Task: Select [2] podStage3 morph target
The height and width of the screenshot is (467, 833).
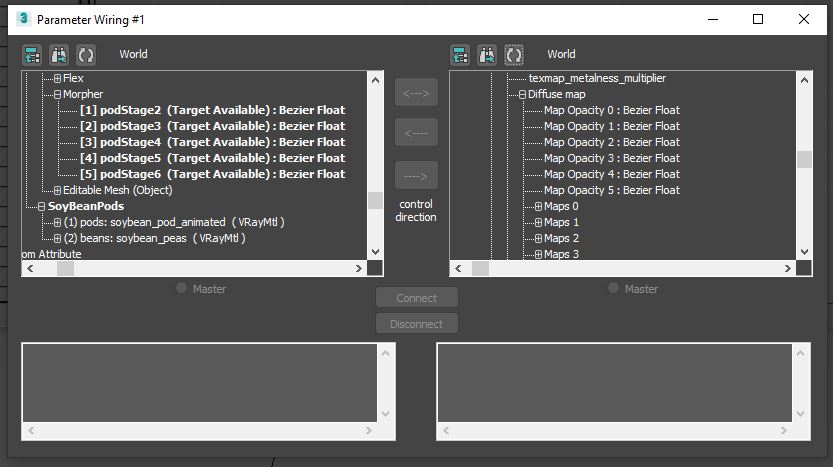Action: coord(212,126)
